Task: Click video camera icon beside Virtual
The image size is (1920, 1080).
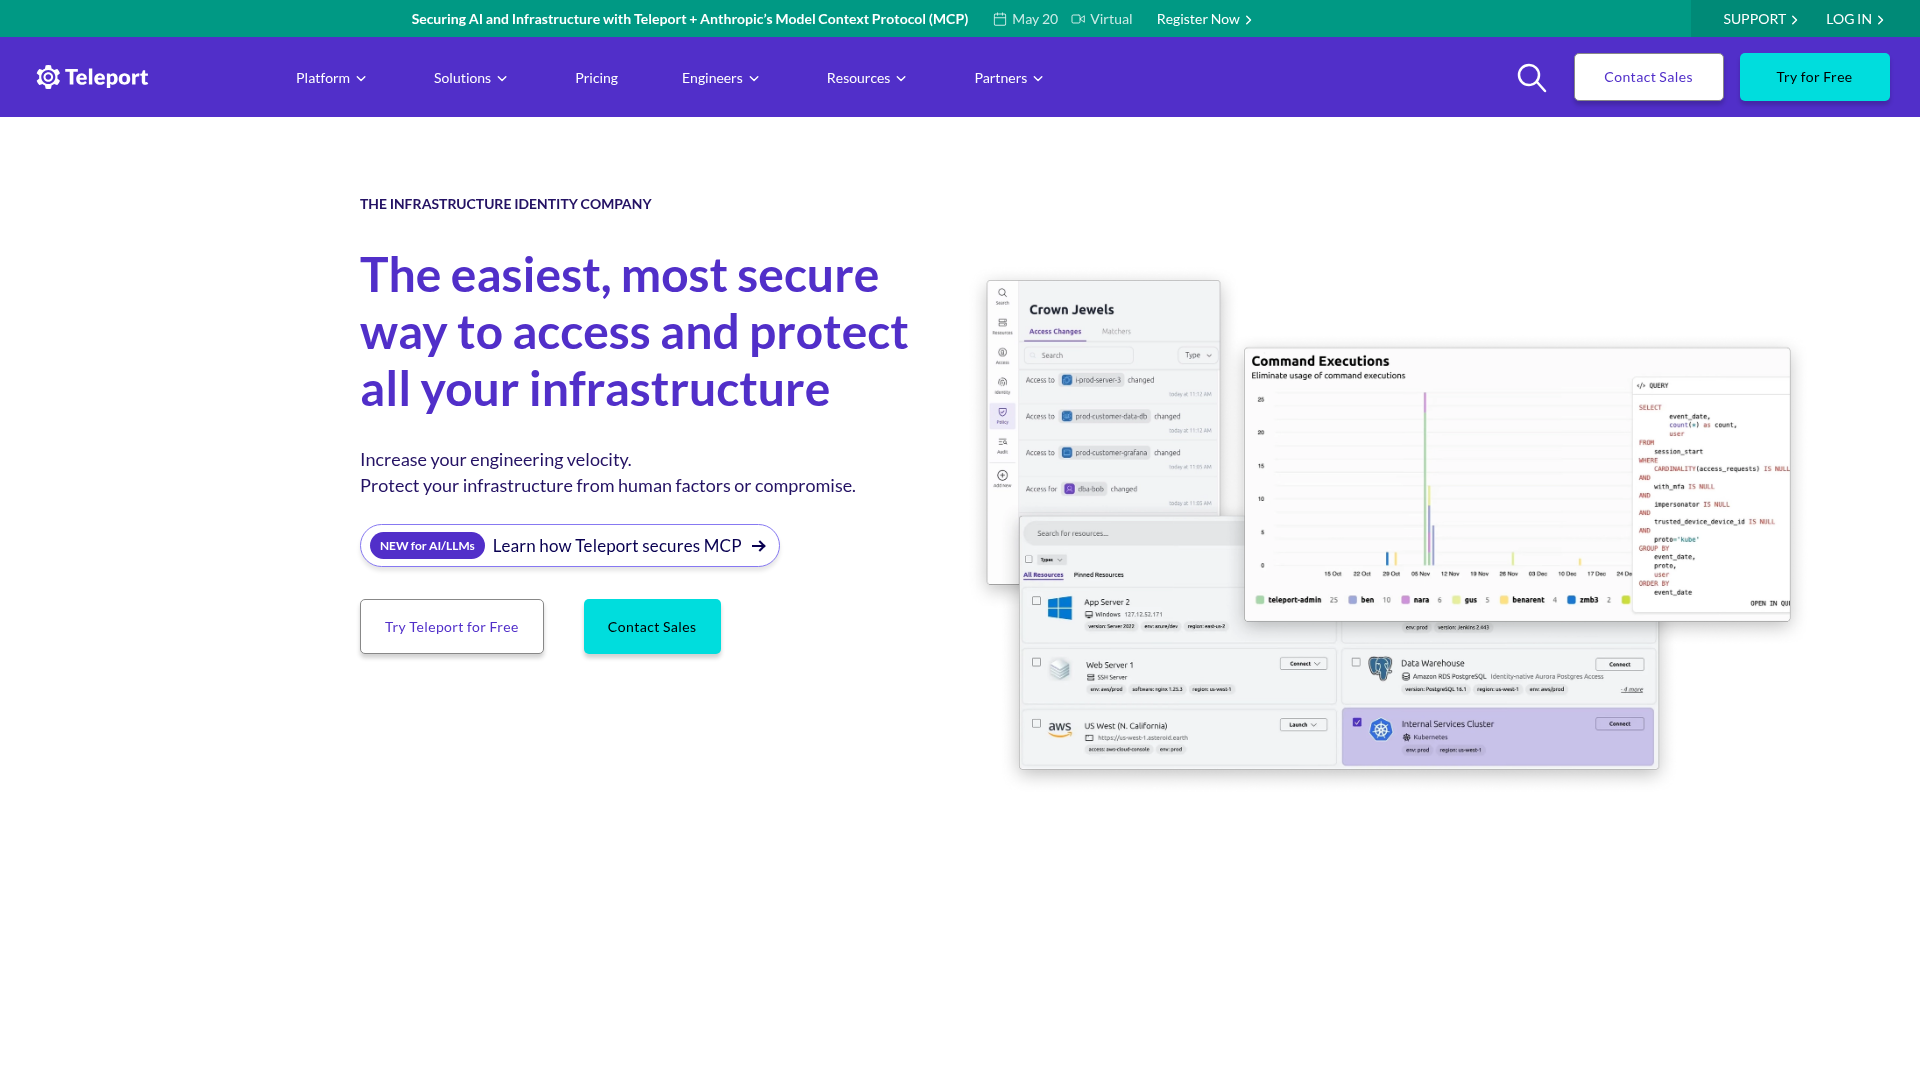Action: [x=1078, y=19]
